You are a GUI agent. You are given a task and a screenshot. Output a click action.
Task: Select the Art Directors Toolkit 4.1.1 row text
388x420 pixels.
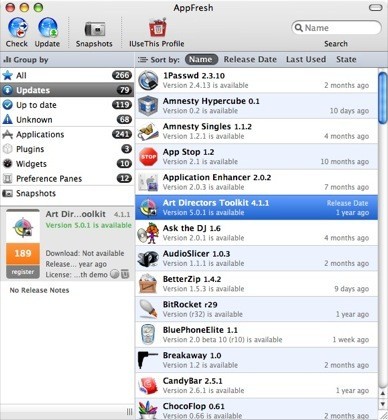pyautogui.click(x=216, y=203)
